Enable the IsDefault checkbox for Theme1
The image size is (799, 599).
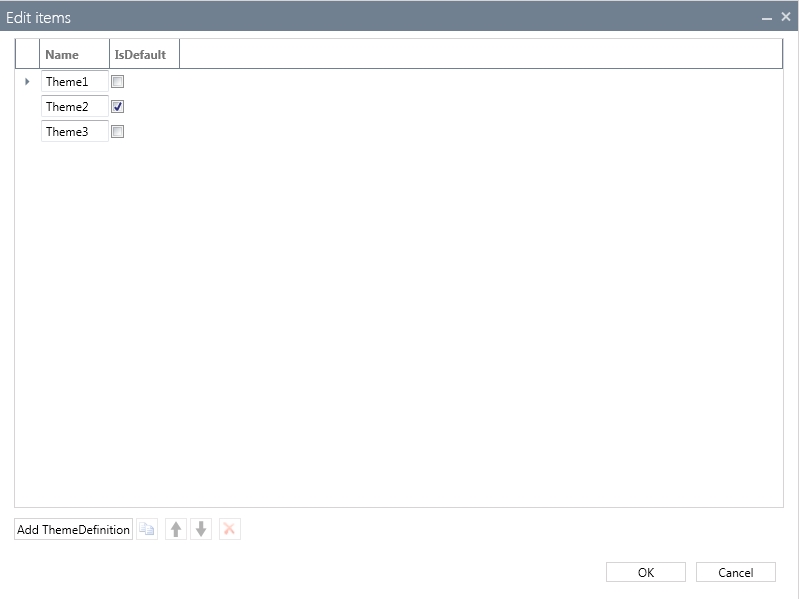[x=118, y=82]
